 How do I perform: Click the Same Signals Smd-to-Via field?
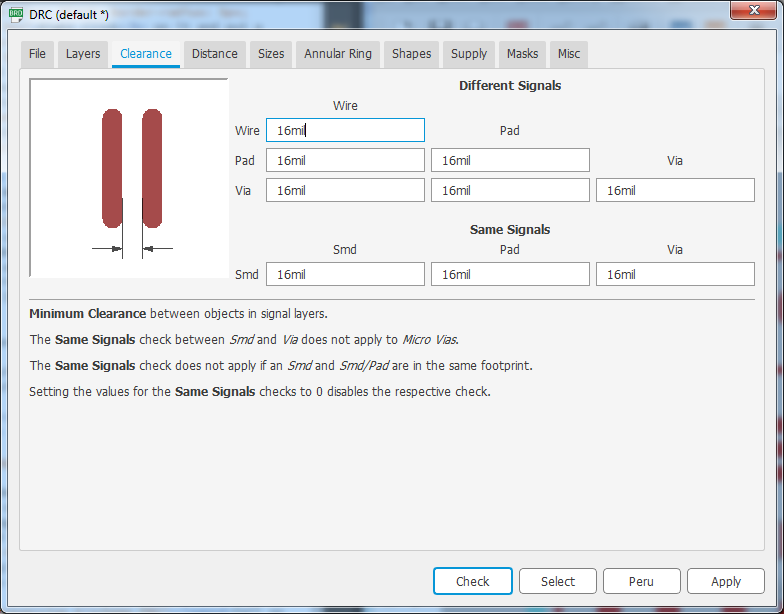pos(676,274)
